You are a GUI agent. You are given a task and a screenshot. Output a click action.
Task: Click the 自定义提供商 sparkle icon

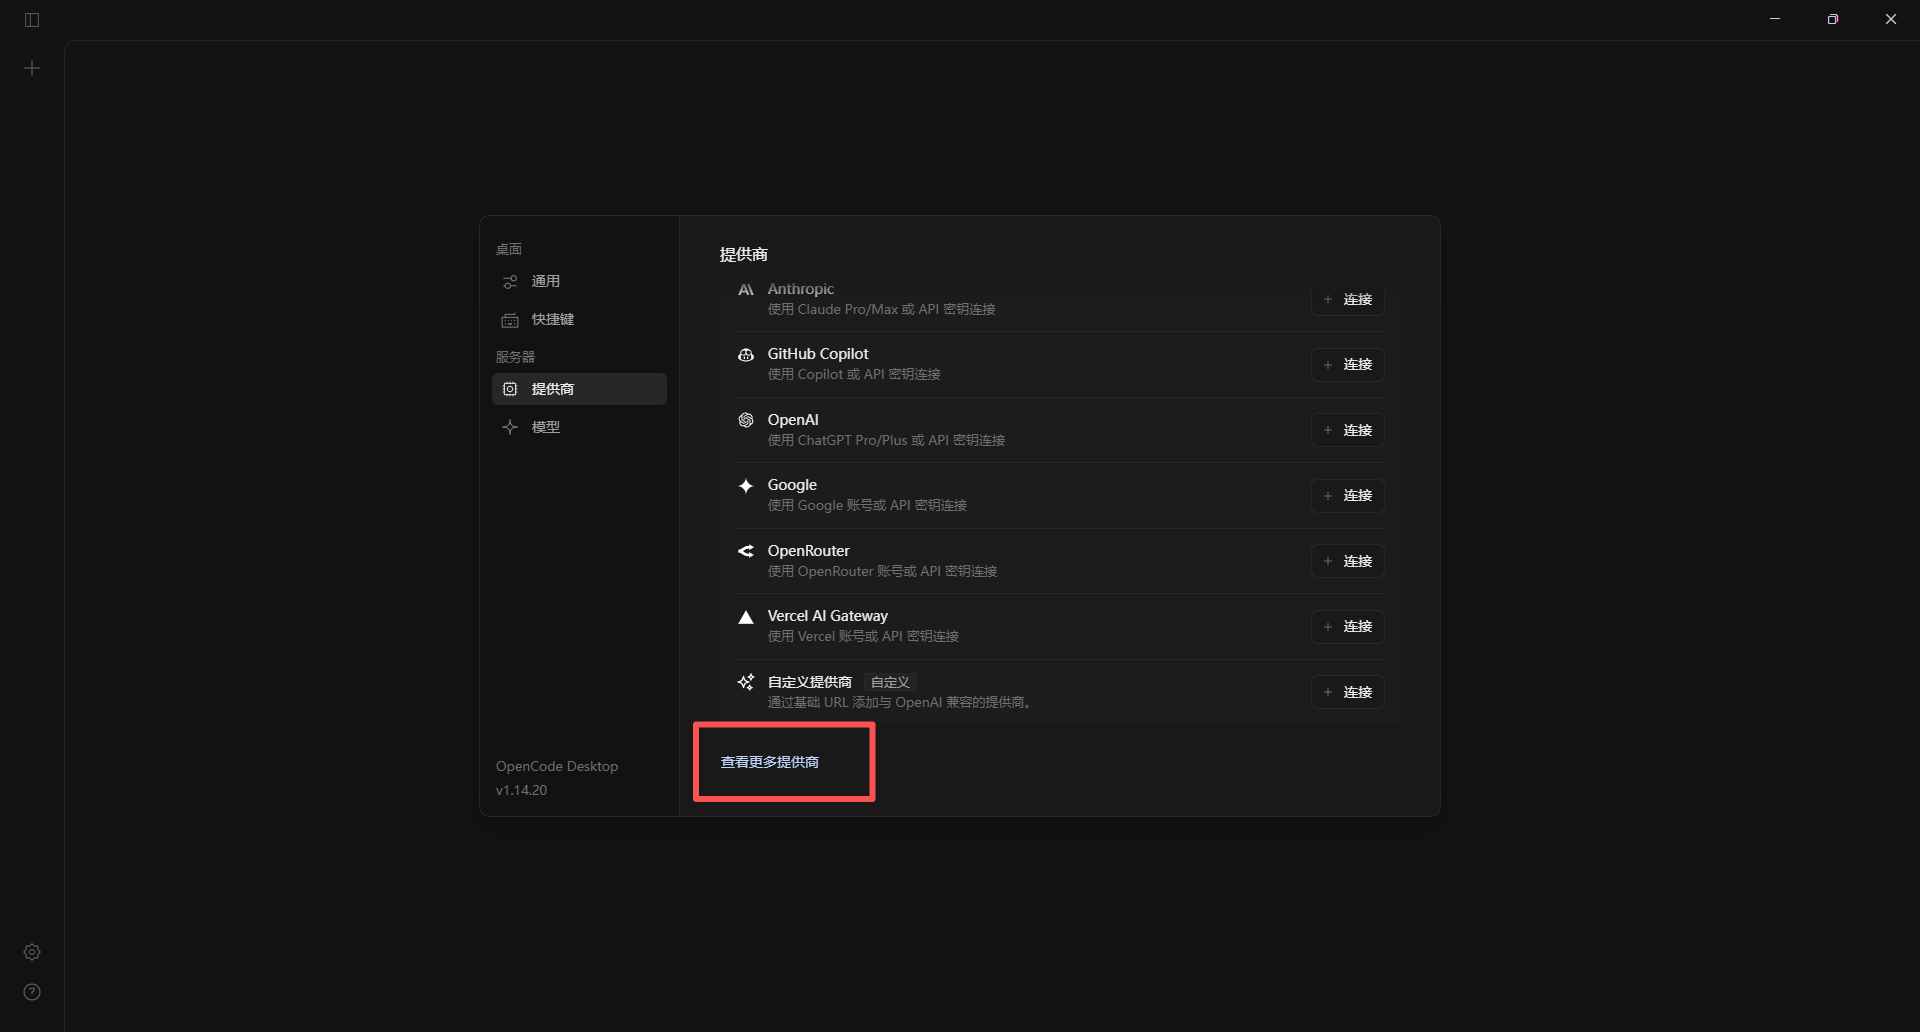pyautogui.click(x=746, y=682)
